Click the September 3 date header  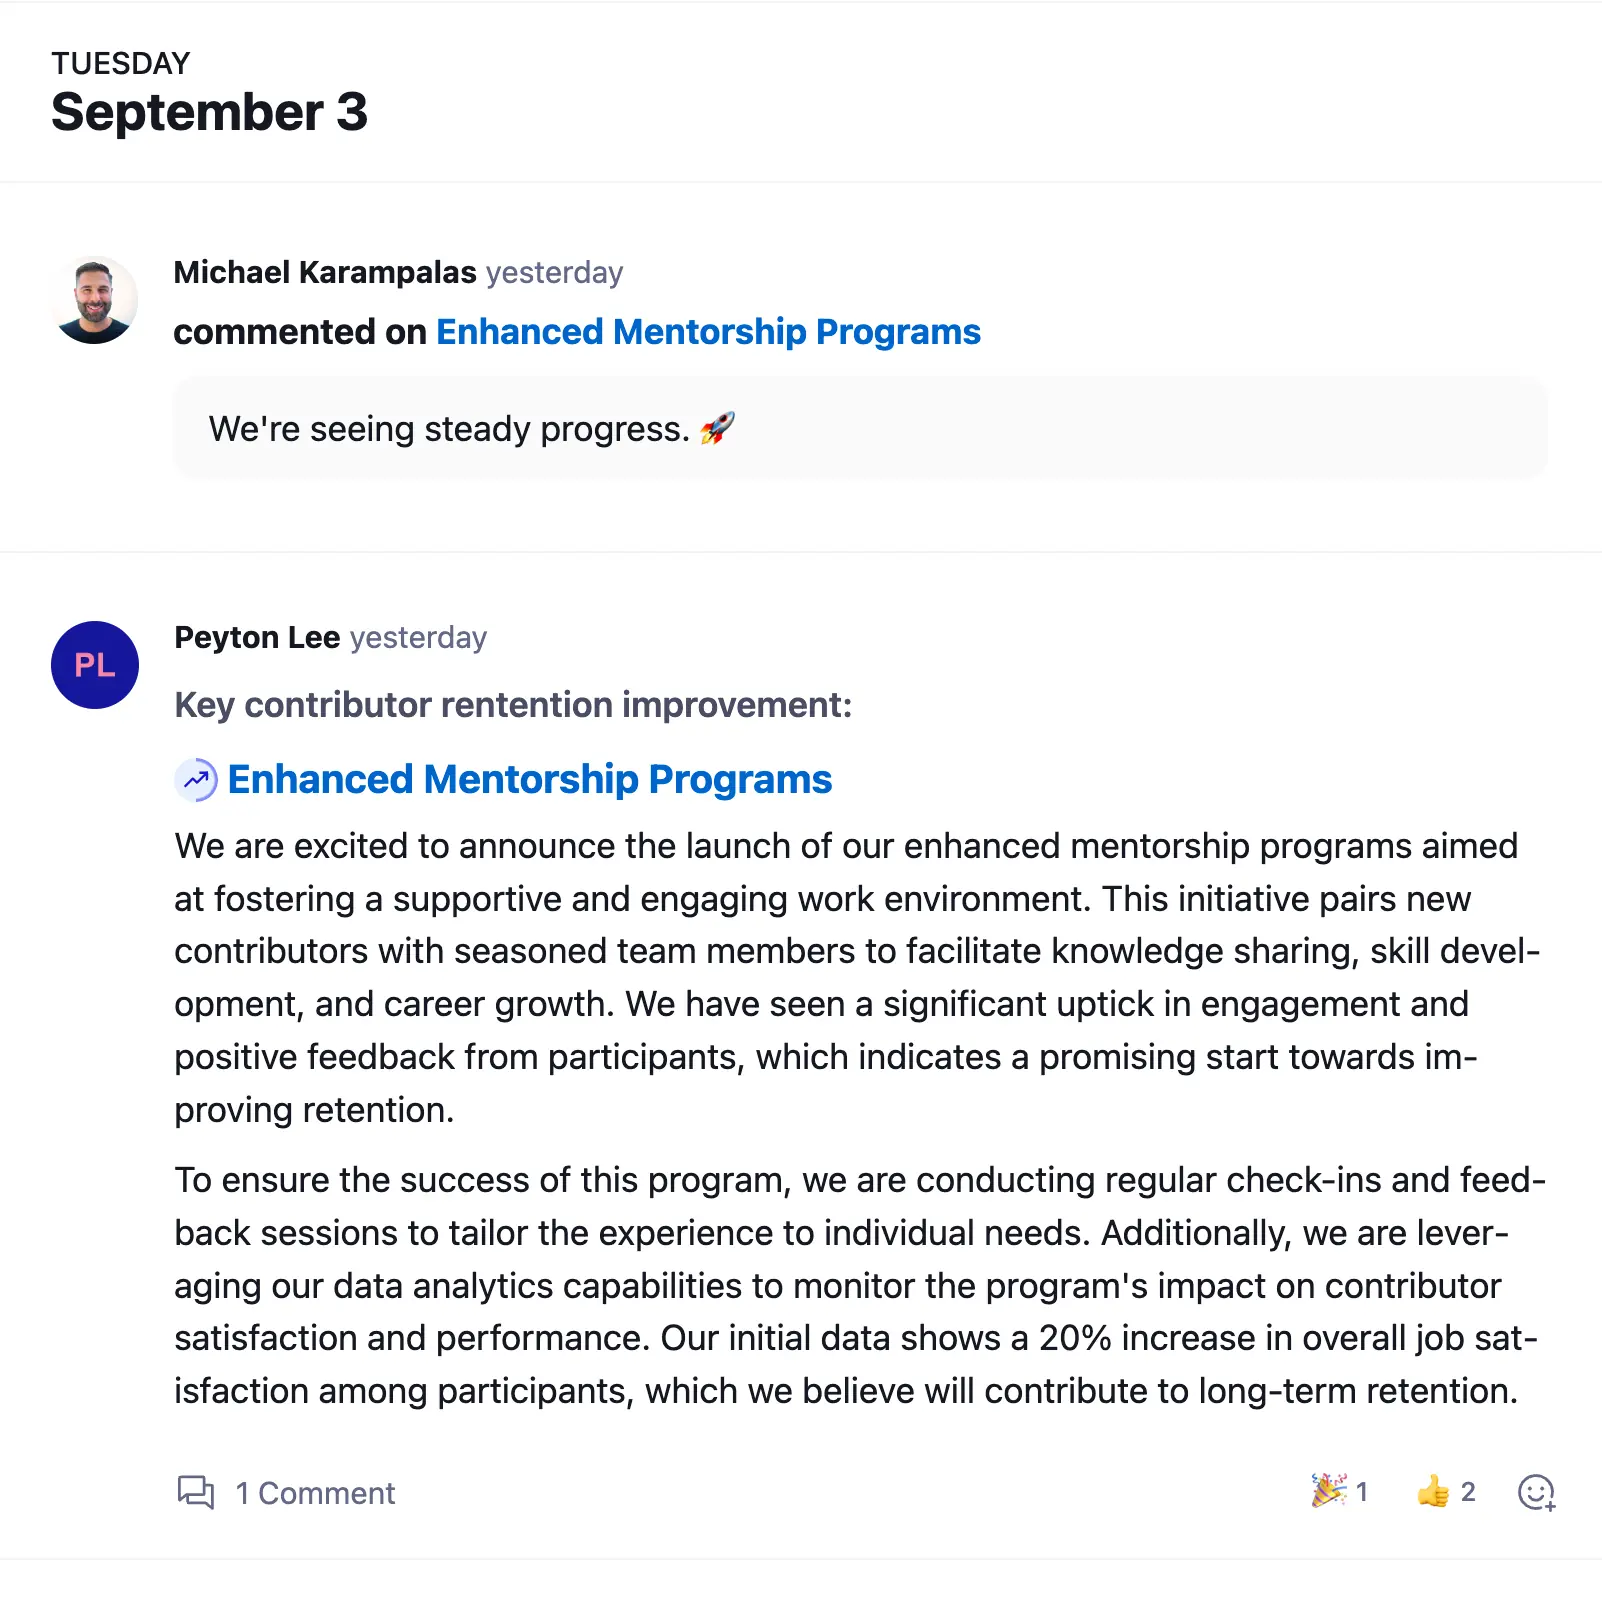click(x=209, y=112)
